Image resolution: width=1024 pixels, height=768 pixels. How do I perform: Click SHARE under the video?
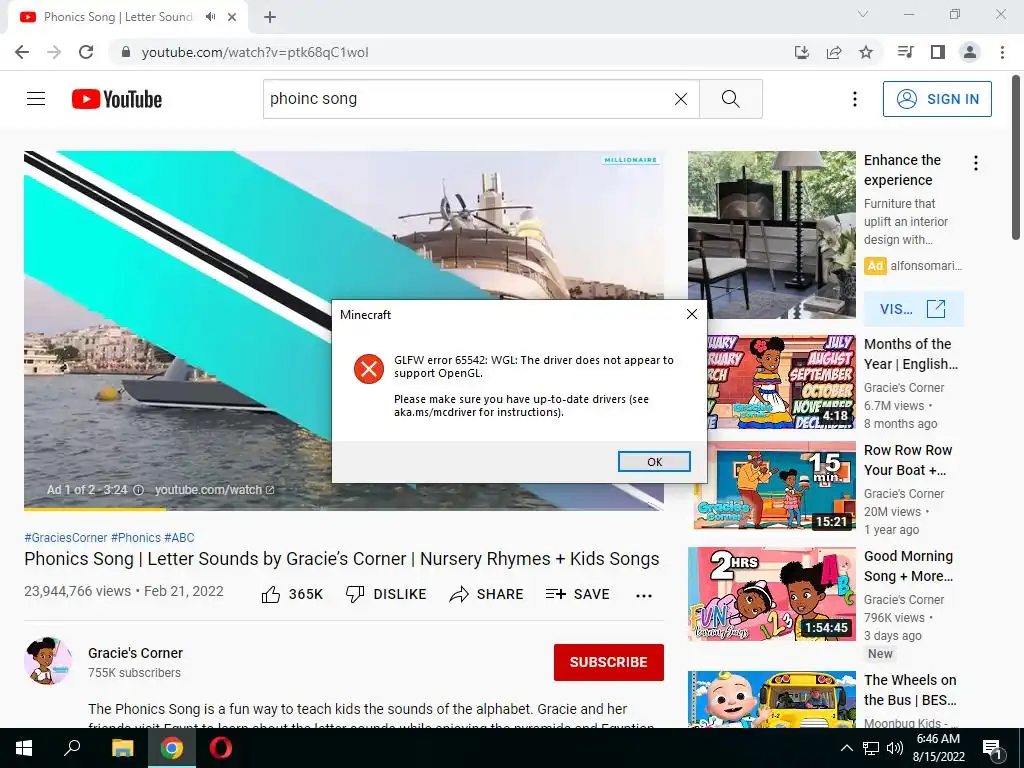tap(487, 594)
